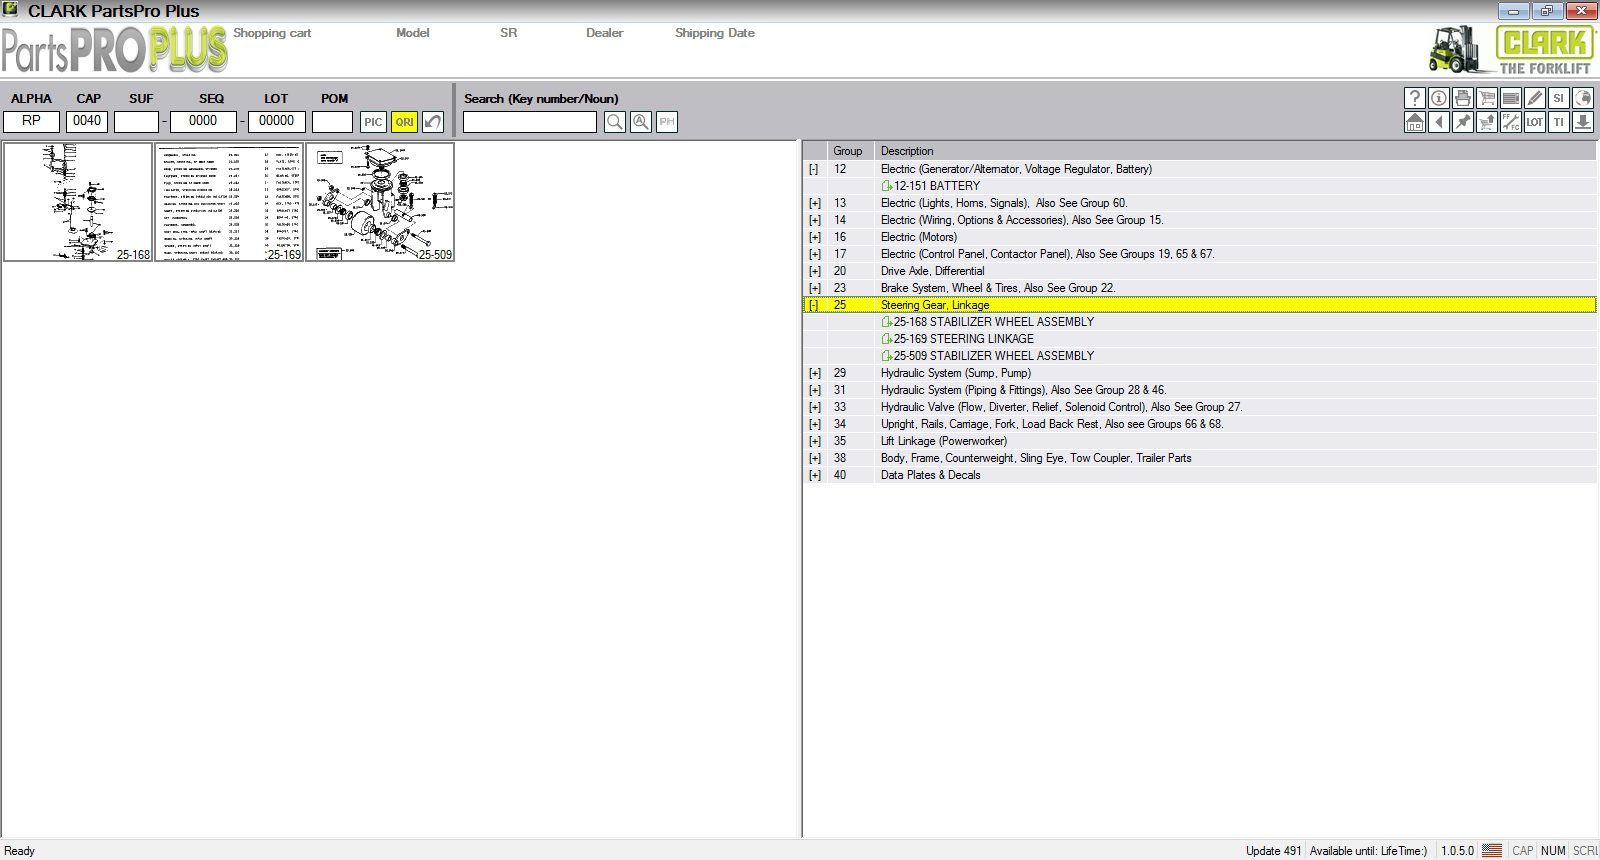Screen dimensions: 1600x860
Task: Click the lined list view icon
Action: coord(1511,98)
